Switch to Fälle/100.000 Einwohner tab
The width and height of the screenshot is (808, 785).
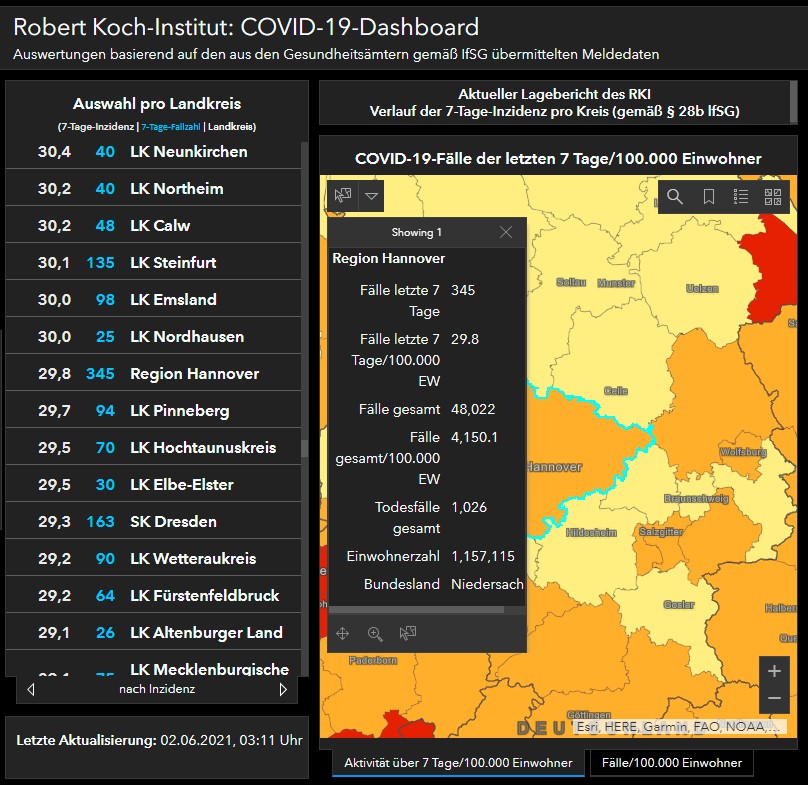(671, 763)
